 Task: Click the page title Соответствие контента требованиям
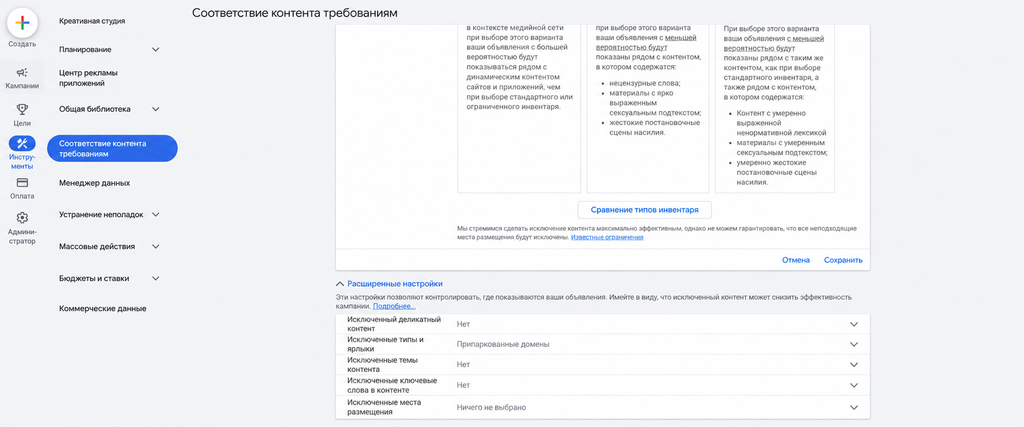295,13
